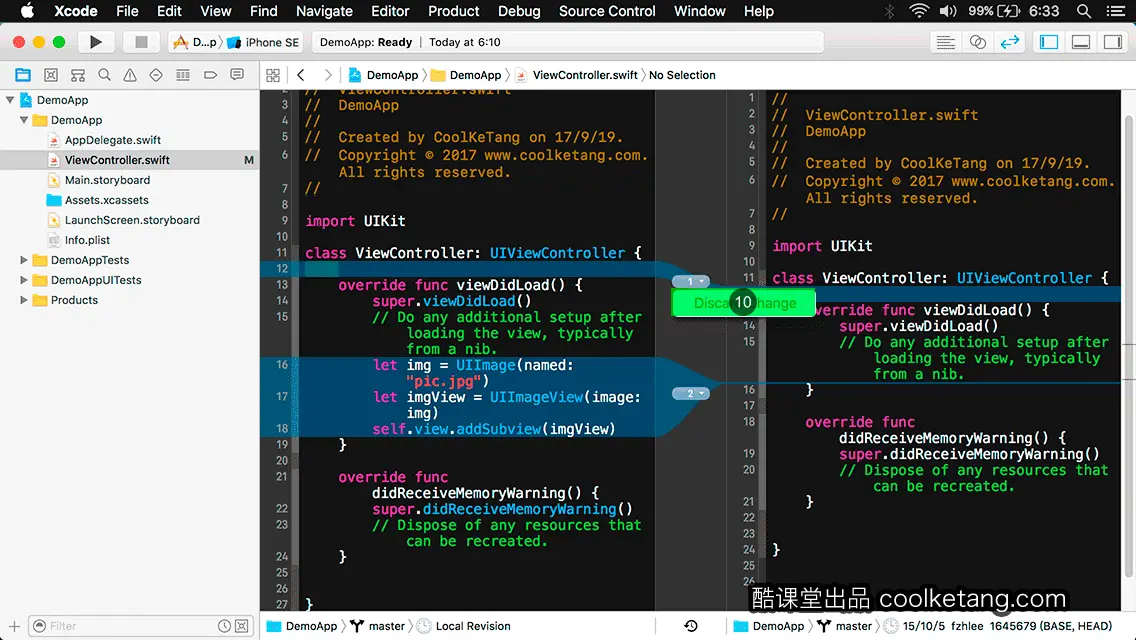1136x640 pixels.
Task: Open the related items grid menu
Action: (273, 75)
